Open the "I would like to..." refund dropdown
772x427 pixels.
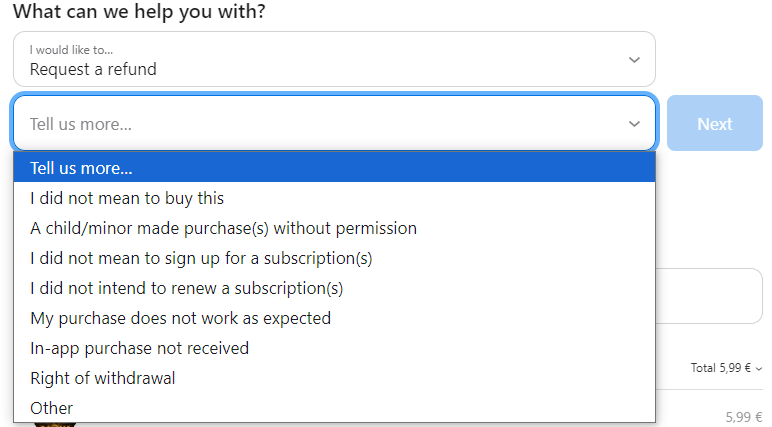tap(320, 59)
